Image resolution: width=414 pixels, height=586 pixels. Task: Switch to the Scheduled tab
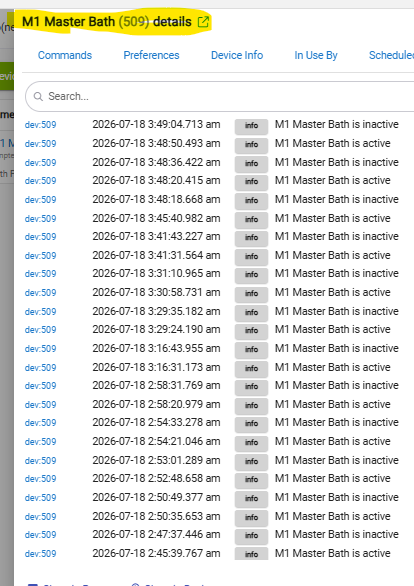391,55
